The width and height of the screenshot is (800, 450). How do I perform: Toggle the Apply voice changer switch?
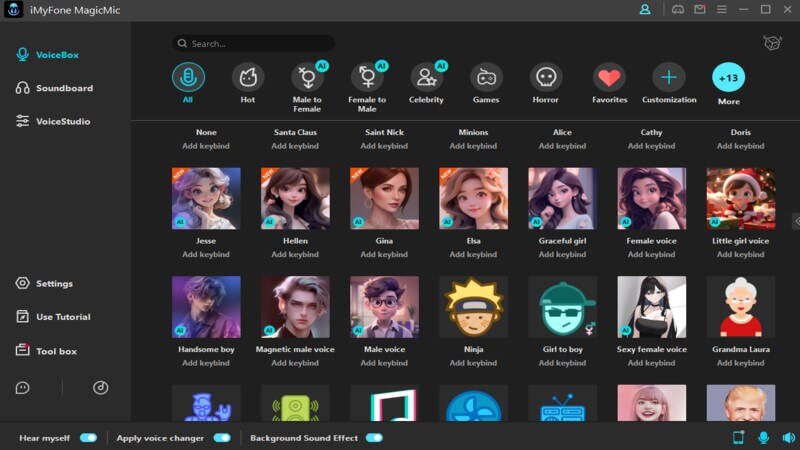(x=222, y=438)
